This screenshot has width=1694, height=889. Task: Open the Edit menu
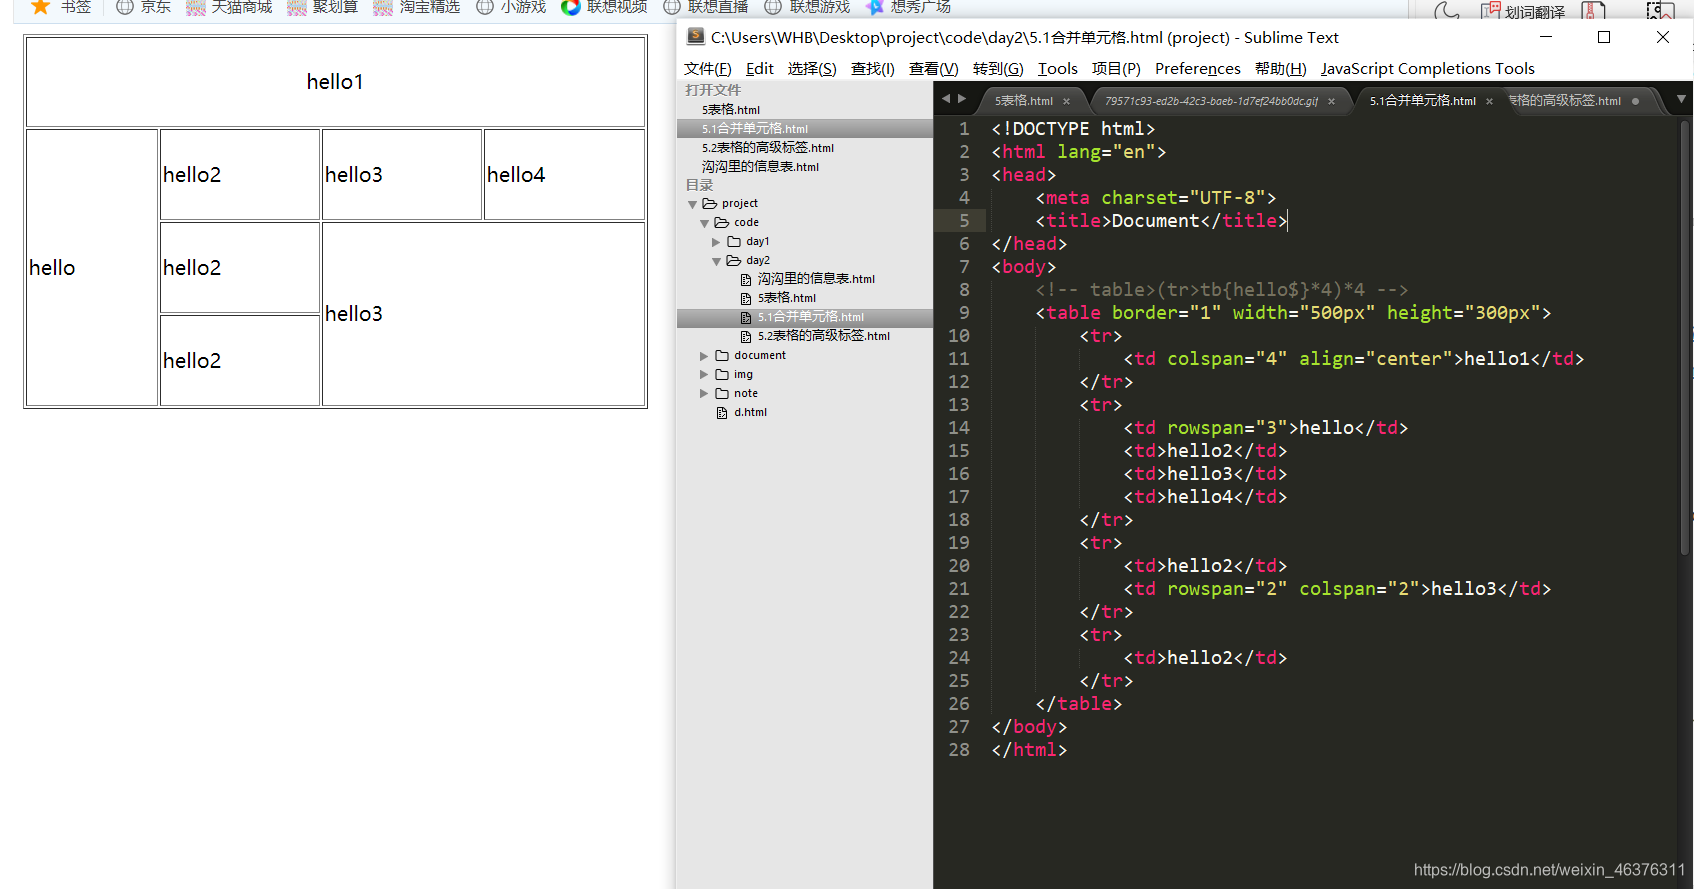pos(760,69)
